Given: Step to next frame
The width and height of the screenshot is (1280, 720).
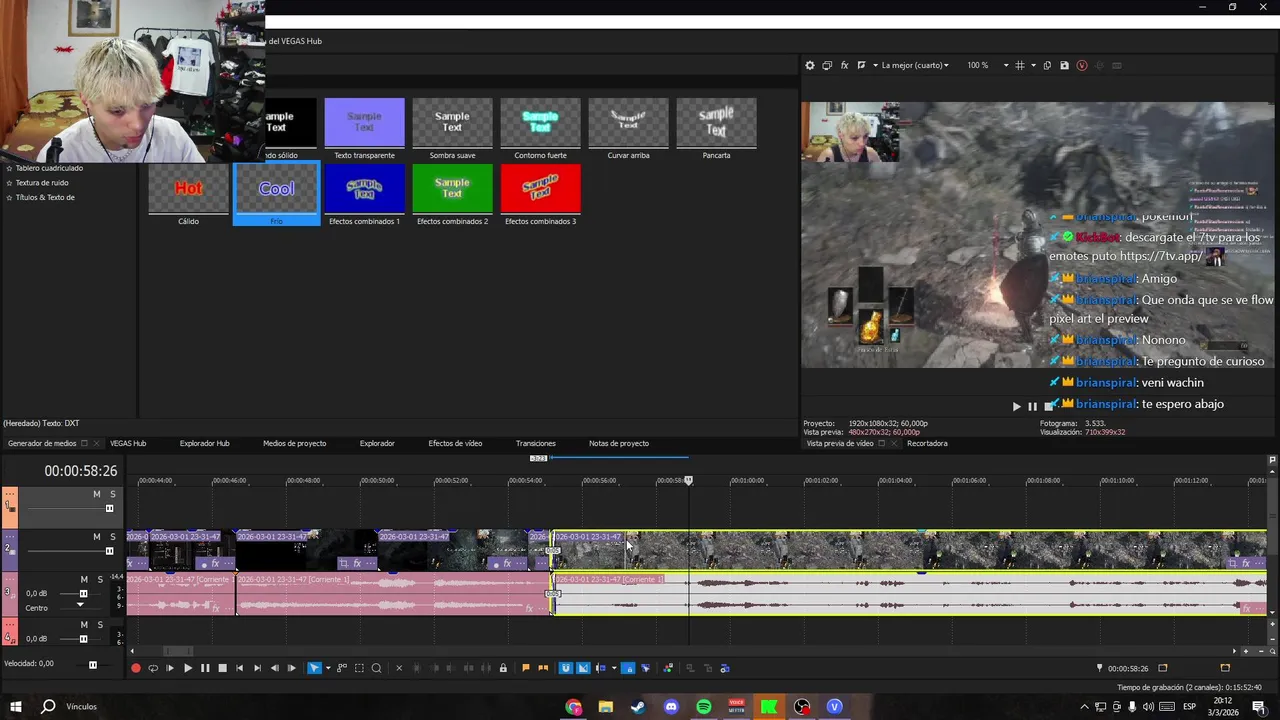Looking at the screenshot, I should coord(291,668).
